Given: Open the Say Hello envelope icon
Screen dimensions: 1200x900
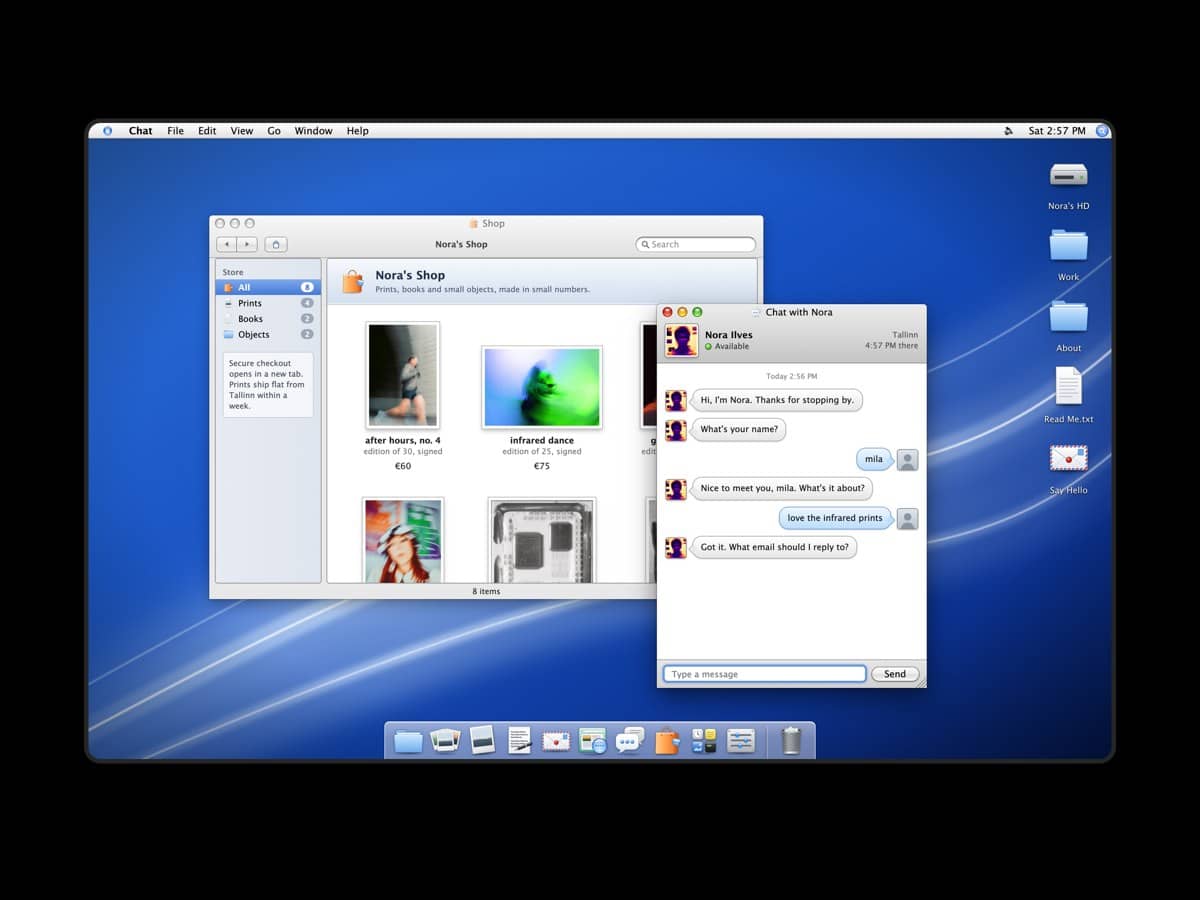Looking at the screenshot, I should point(1069,458).
